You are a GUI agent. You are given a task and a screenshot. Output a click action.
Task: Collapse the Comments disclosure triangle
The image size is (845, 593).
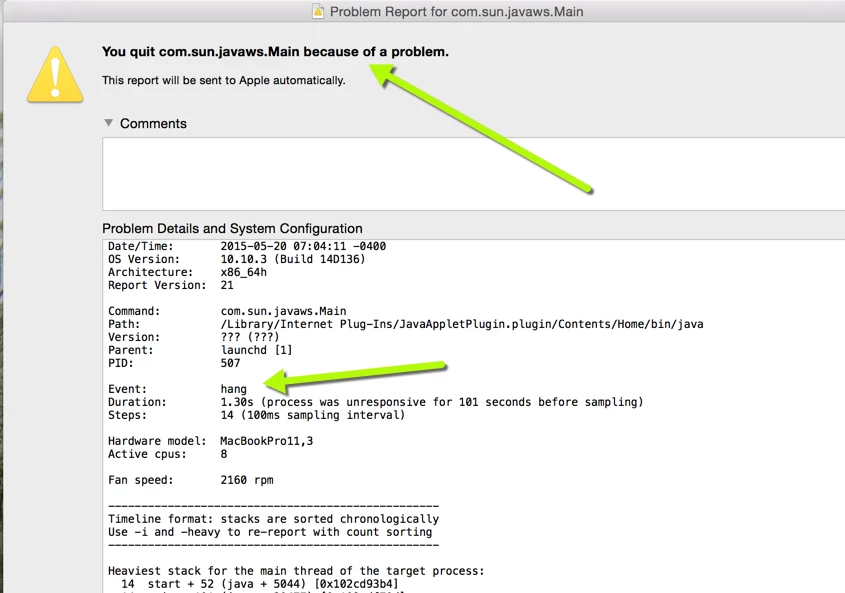(108, 123)
